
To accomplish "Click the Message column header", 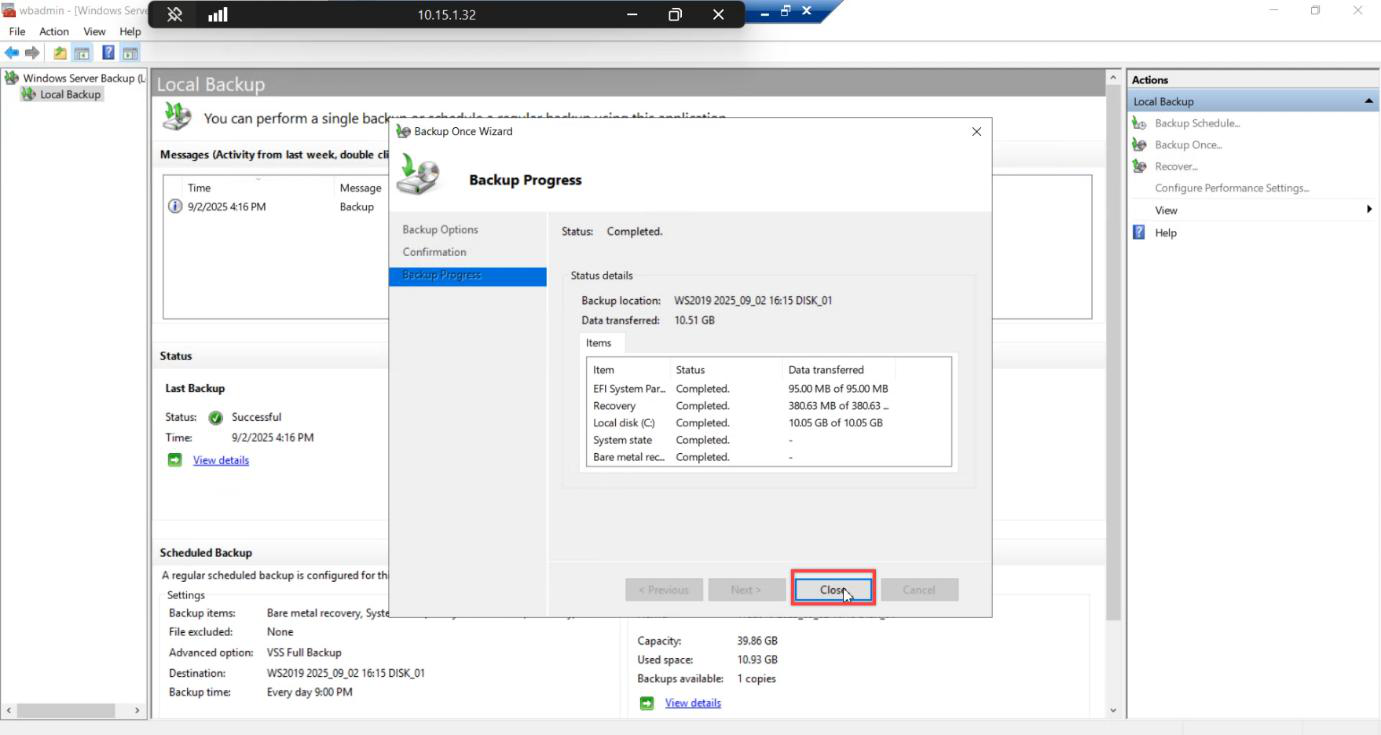I will point(360,188).
